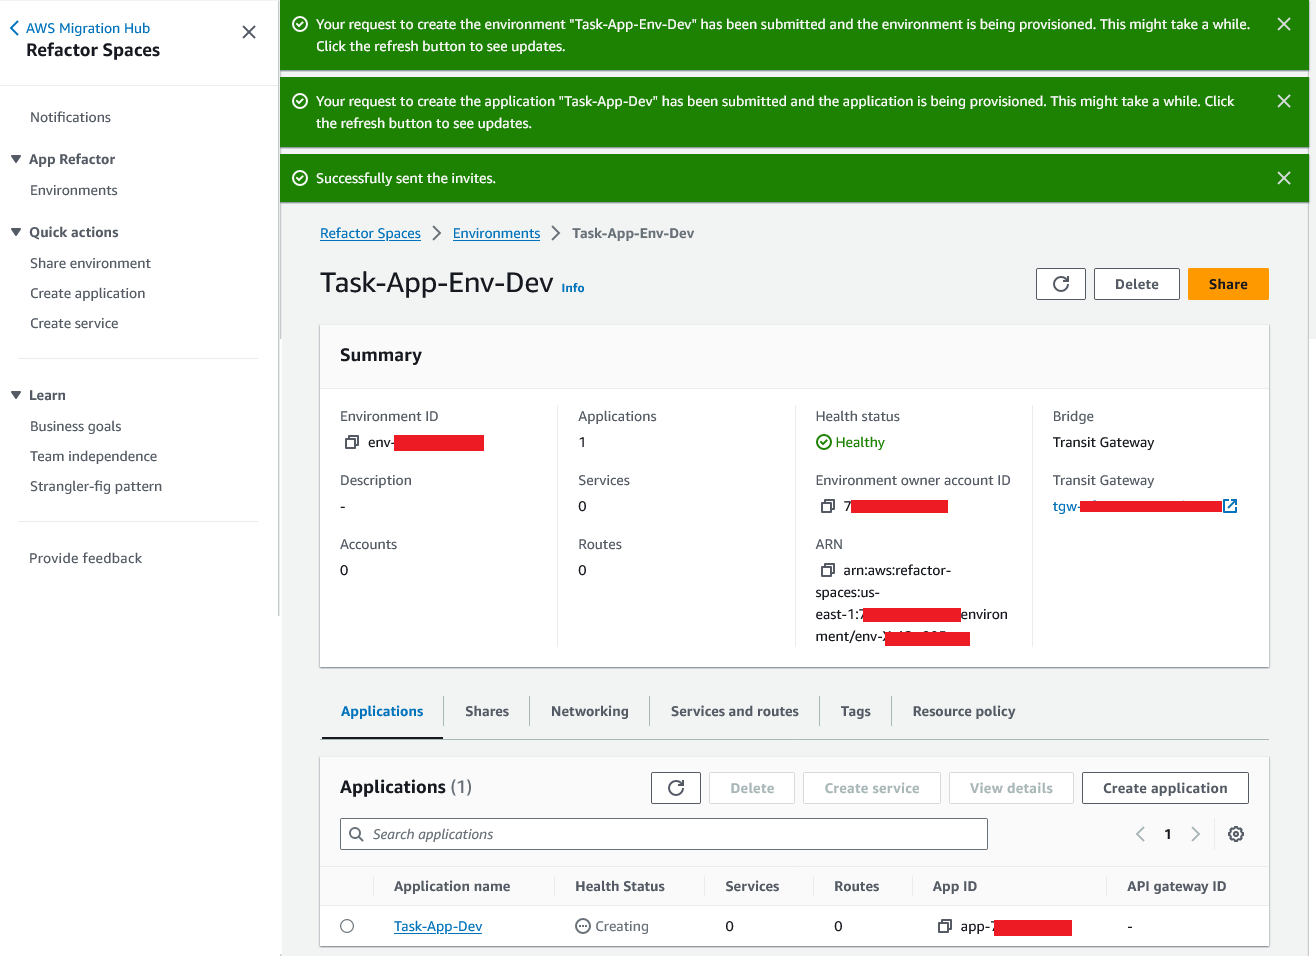
Task: Click the Healthy status checkmark icon
Action: [824, 442]
